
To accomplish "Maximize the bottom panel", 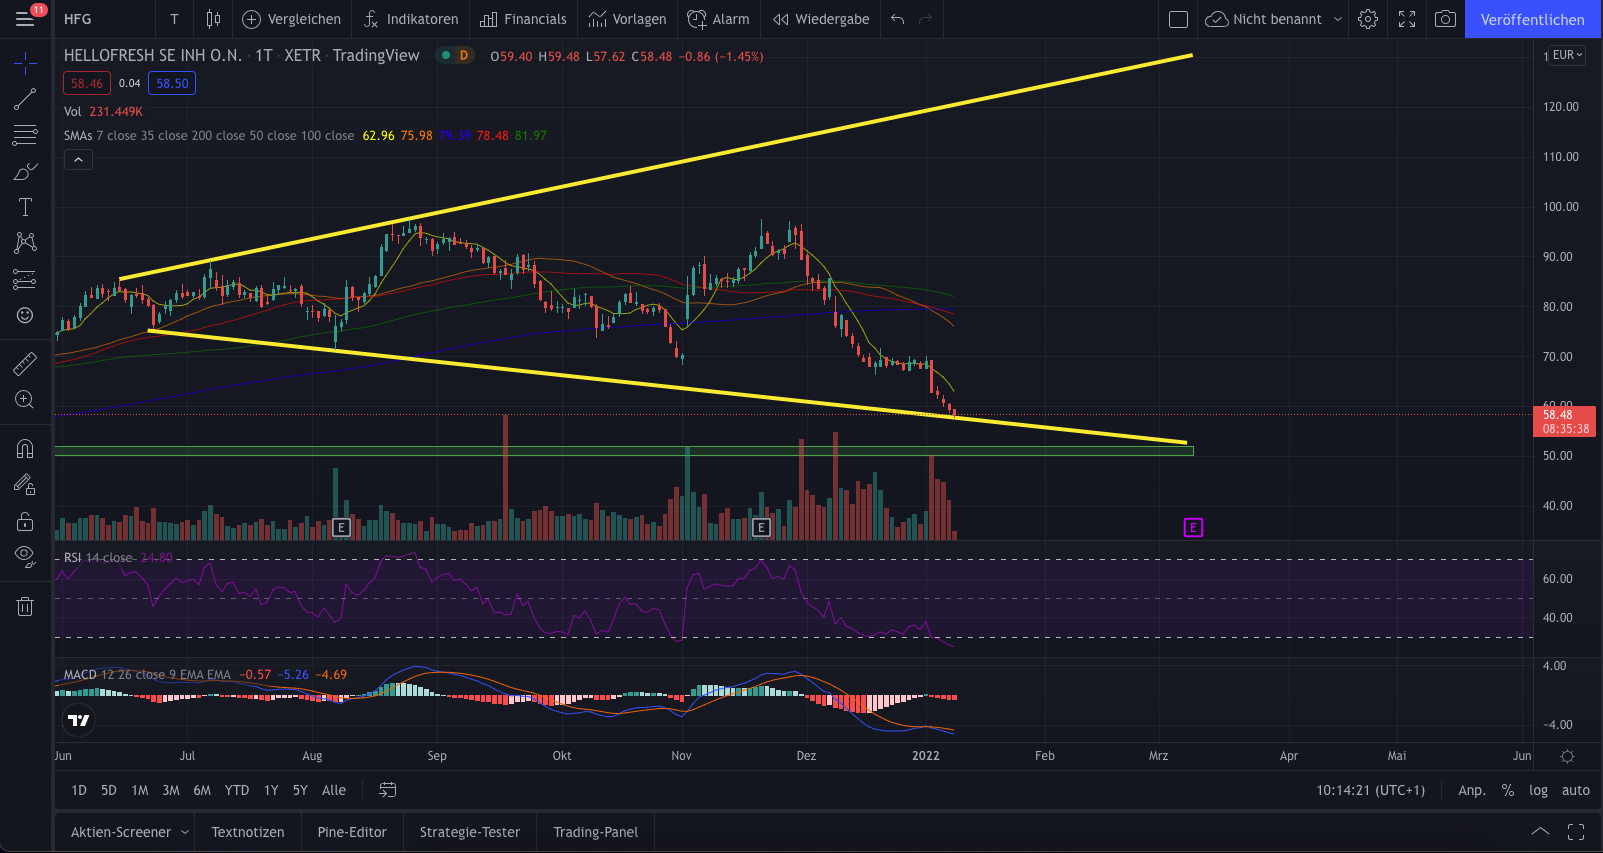I will coord(1576,832).
